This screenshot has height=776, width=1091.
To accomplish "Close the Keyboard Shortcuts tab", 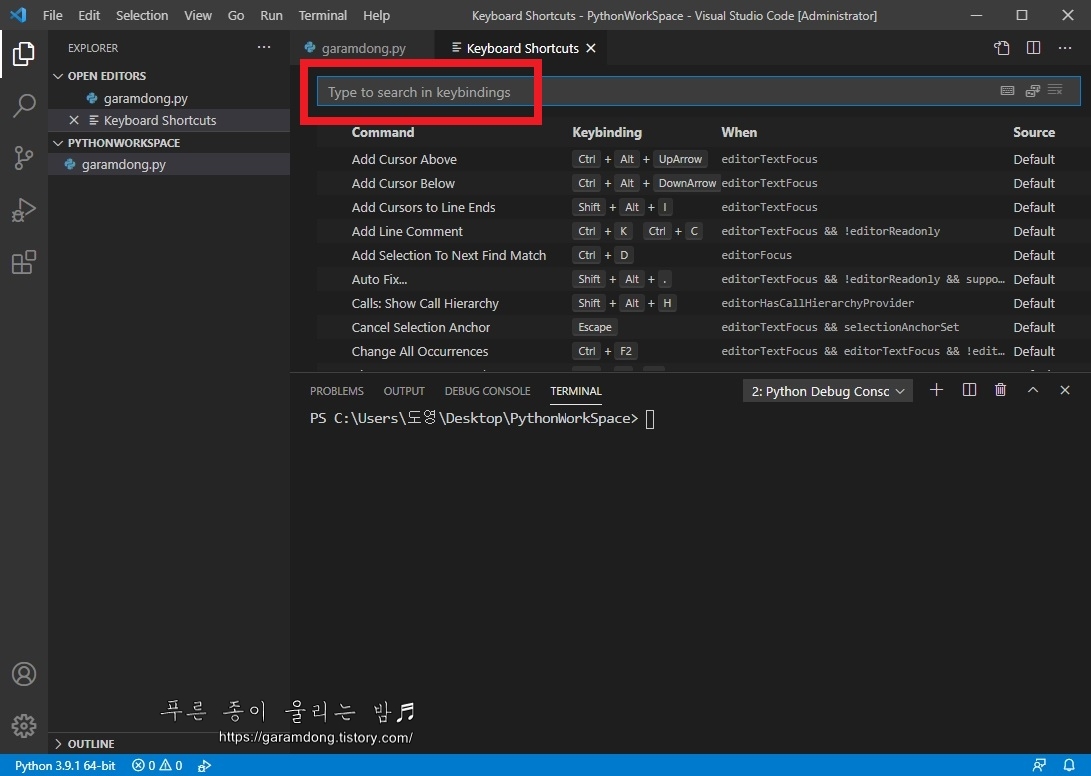I will 591,48.
